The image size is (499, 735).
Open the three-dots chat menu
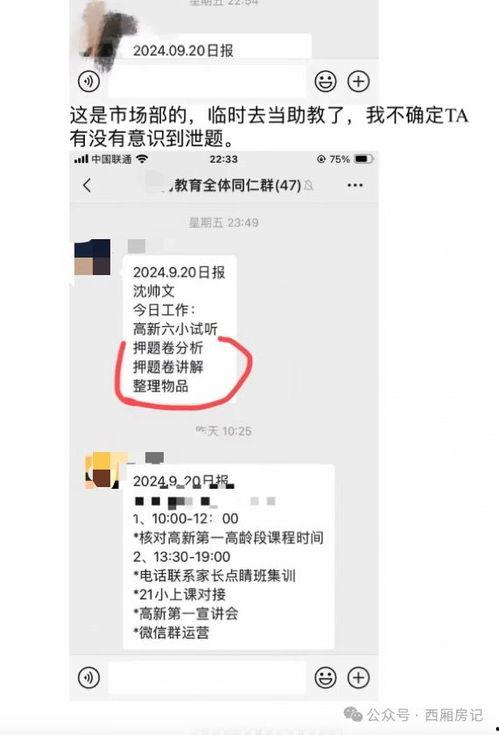click(355, 185)
